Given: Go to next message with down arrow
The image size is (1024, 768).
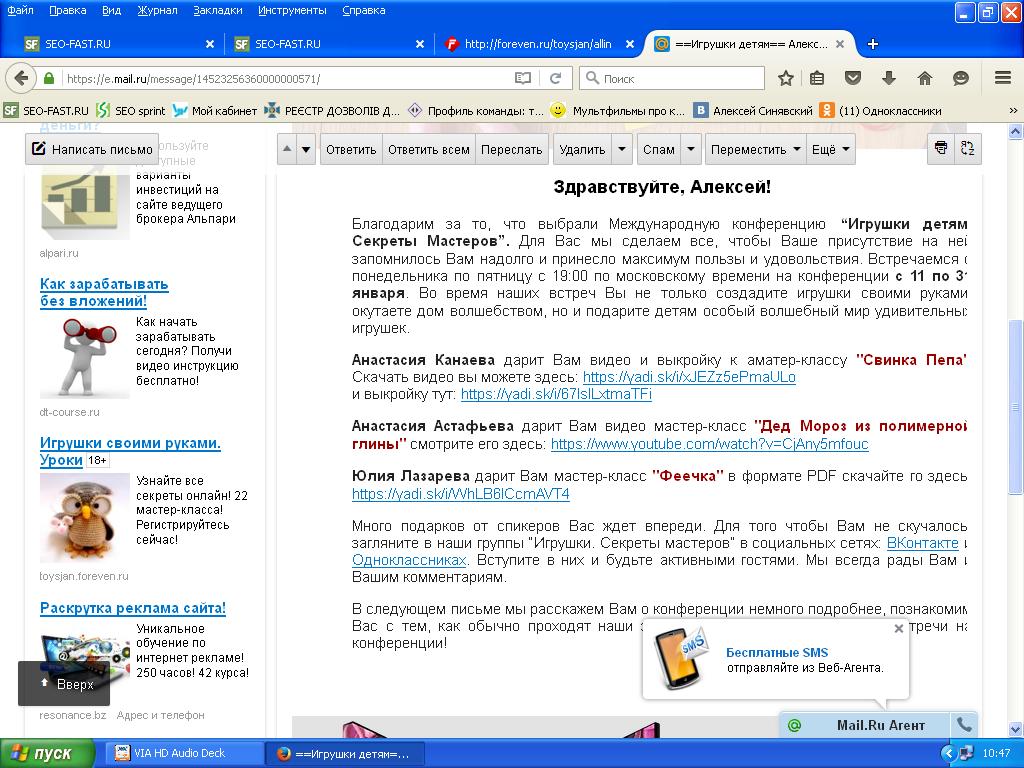Looking at the screenshot, I should click(306, 149).
